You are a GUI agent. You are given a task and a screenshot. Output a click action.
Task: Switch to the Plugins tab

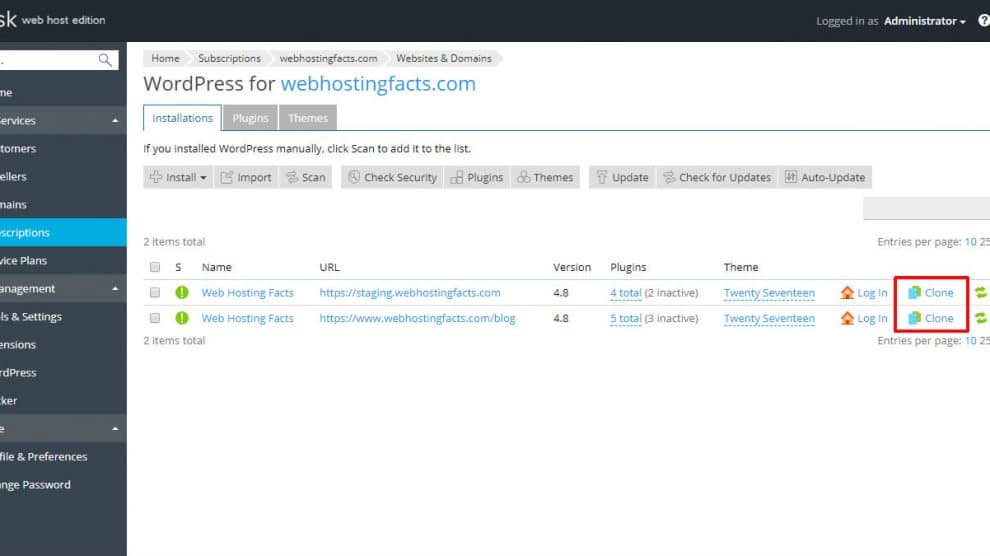tap(250, 118)
